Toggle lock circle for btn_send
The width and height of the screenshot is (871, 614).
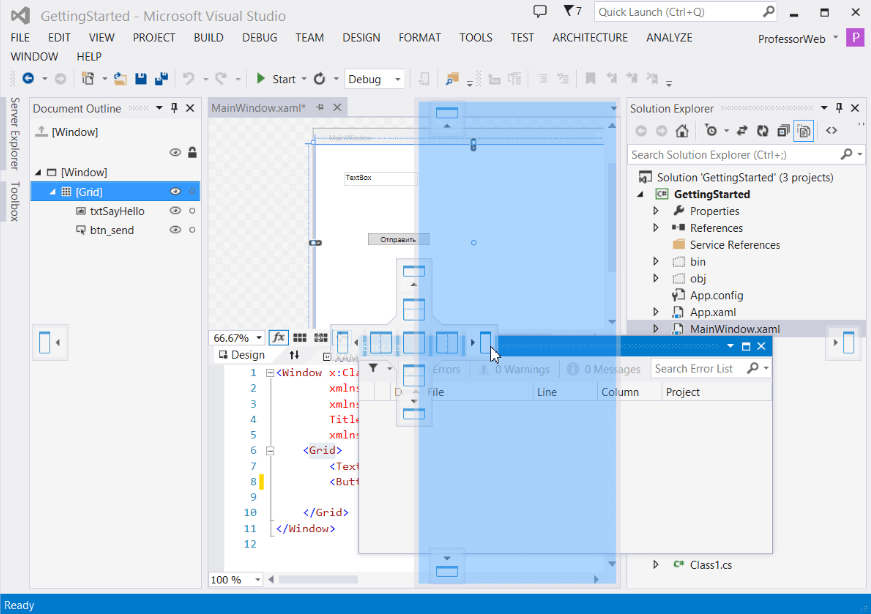192,229
